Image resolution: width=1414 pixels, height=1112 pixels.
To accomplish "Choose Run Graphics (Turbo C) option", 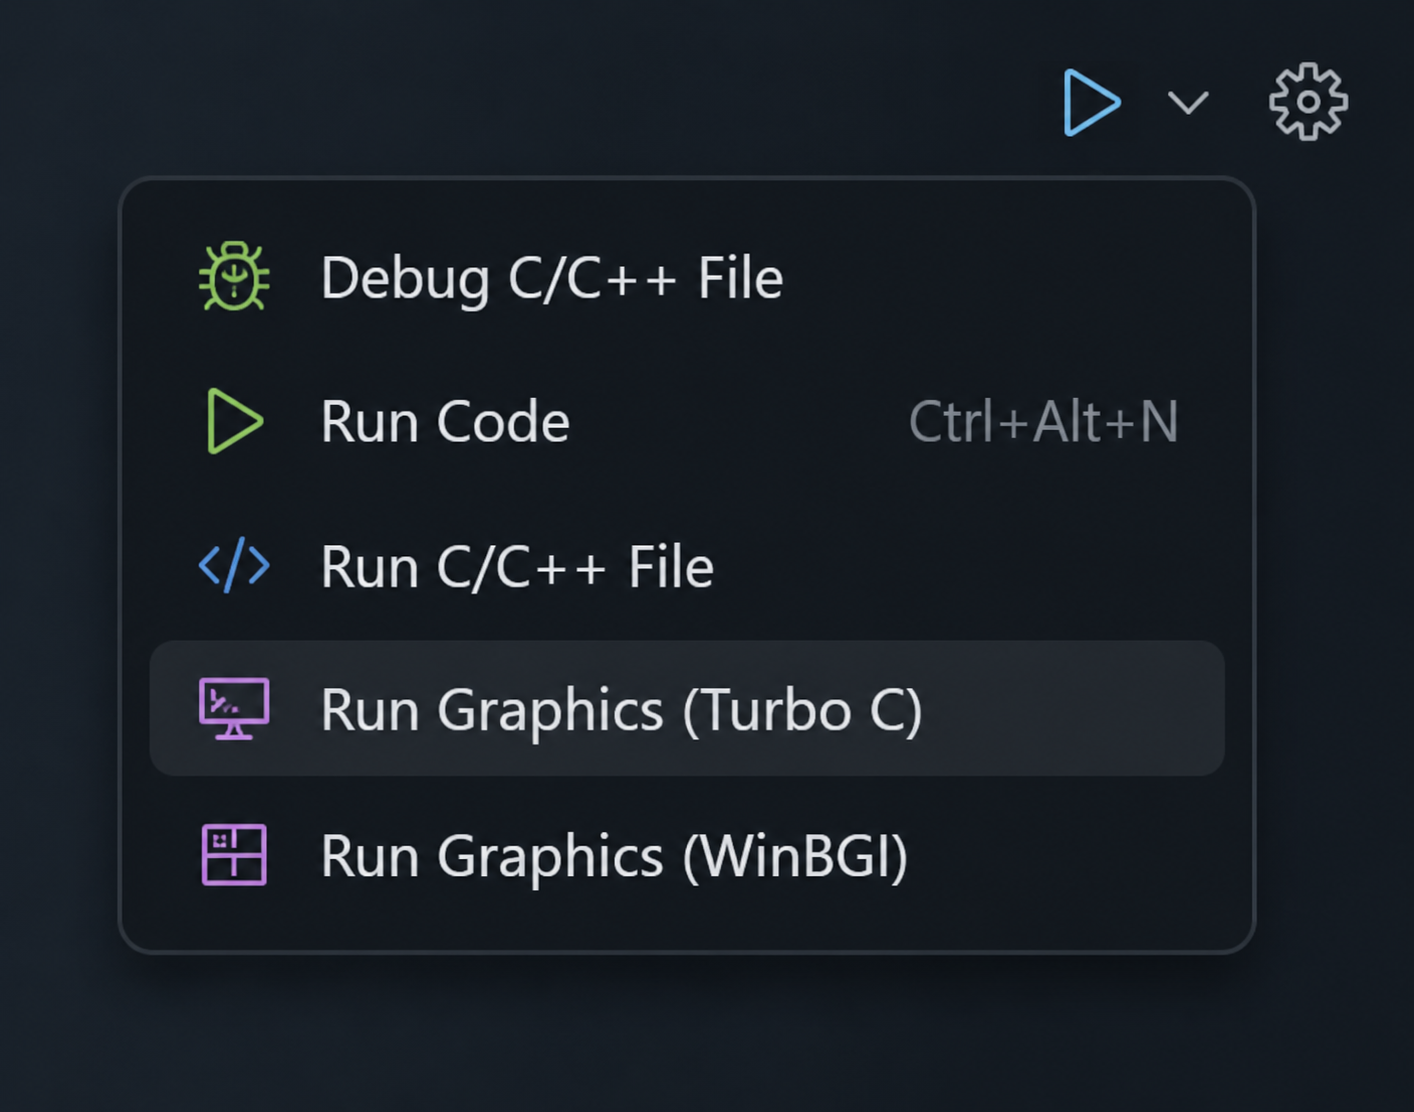I will 687,709.
